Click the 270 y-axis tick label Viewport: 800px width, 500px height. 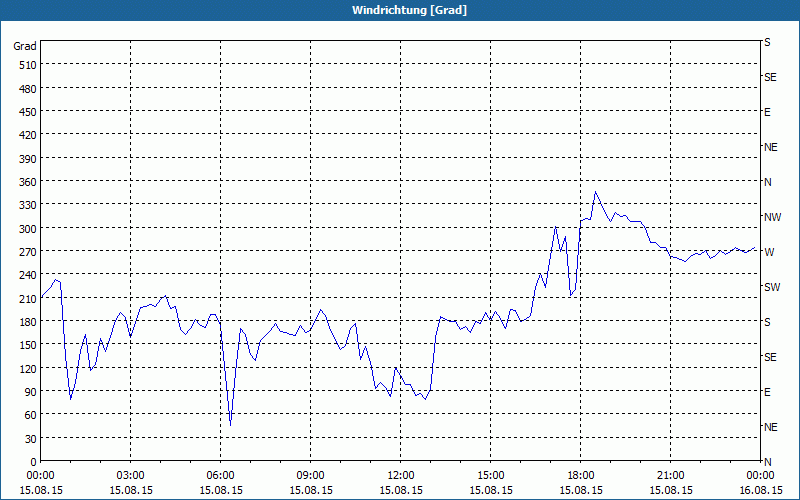(x=25, y=251)
